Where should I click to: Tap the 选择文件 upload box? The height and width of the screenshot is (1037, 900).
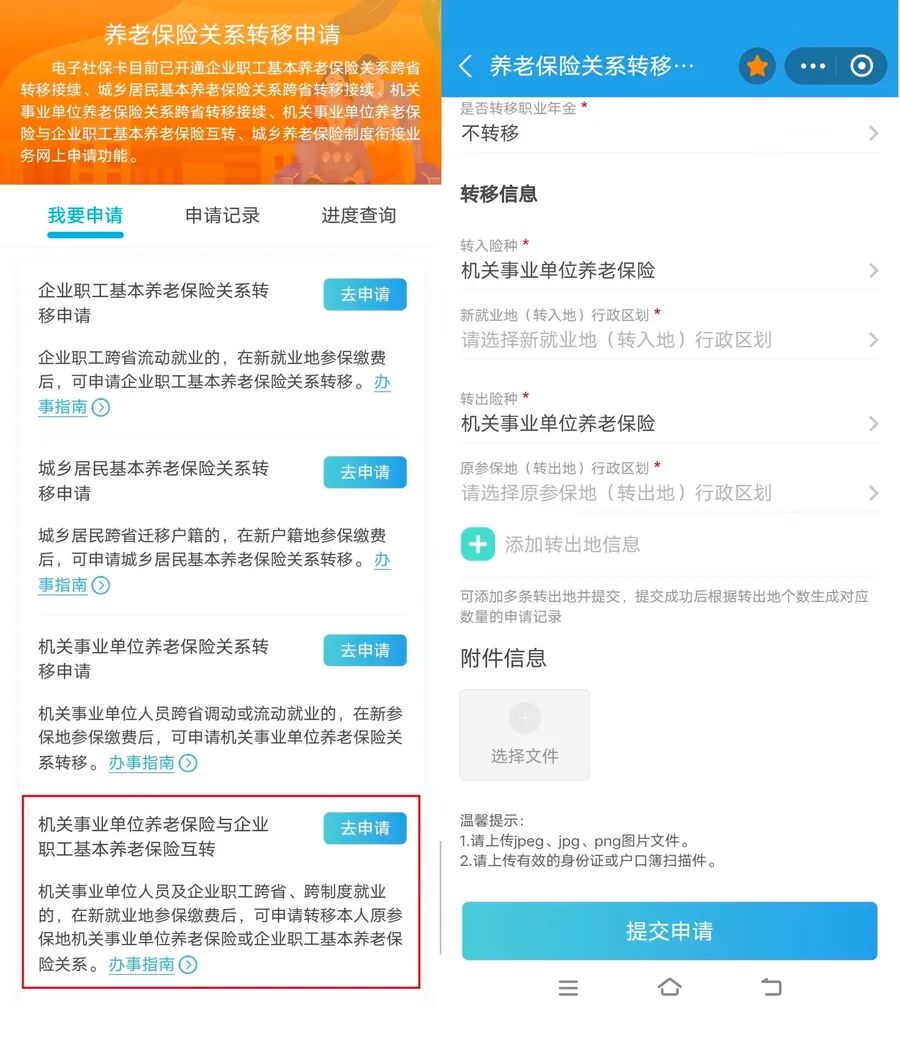tap(524, 735)
